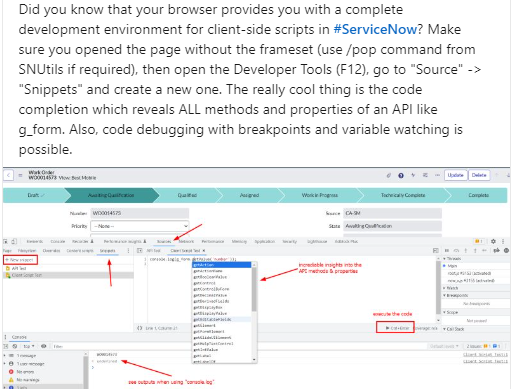The image size is (519, 389).
Task: Open the Priority dropdown
Action: tap(140, 226)
